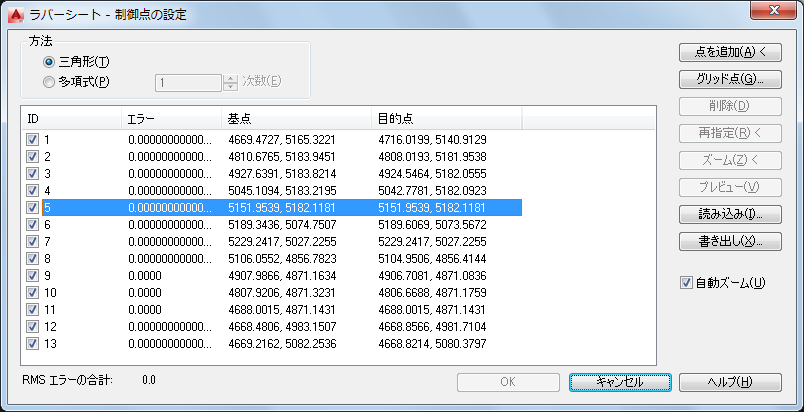
Task: Select target point 5104.9506, 4856.4144
Action: point(432,258)
